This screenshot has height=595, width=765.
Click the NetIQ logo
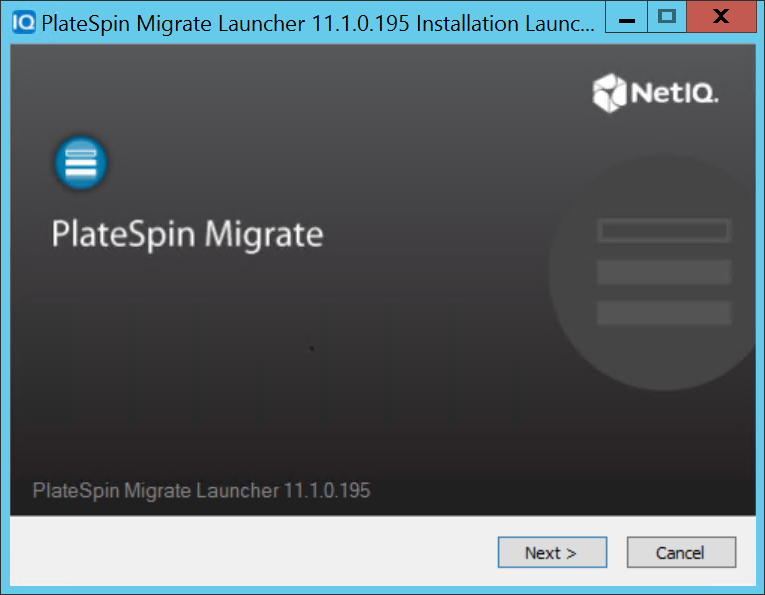pyautogui.click(x=655, y=93)
